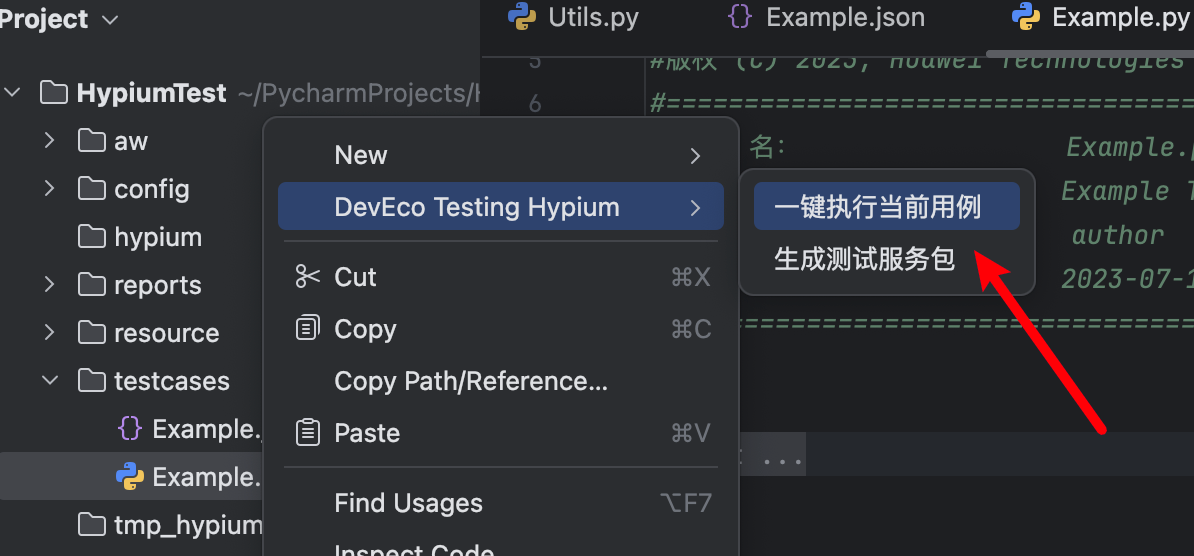Select 一键执行当前用例 menu item
Screen dimensions: 1194x556
877,207
